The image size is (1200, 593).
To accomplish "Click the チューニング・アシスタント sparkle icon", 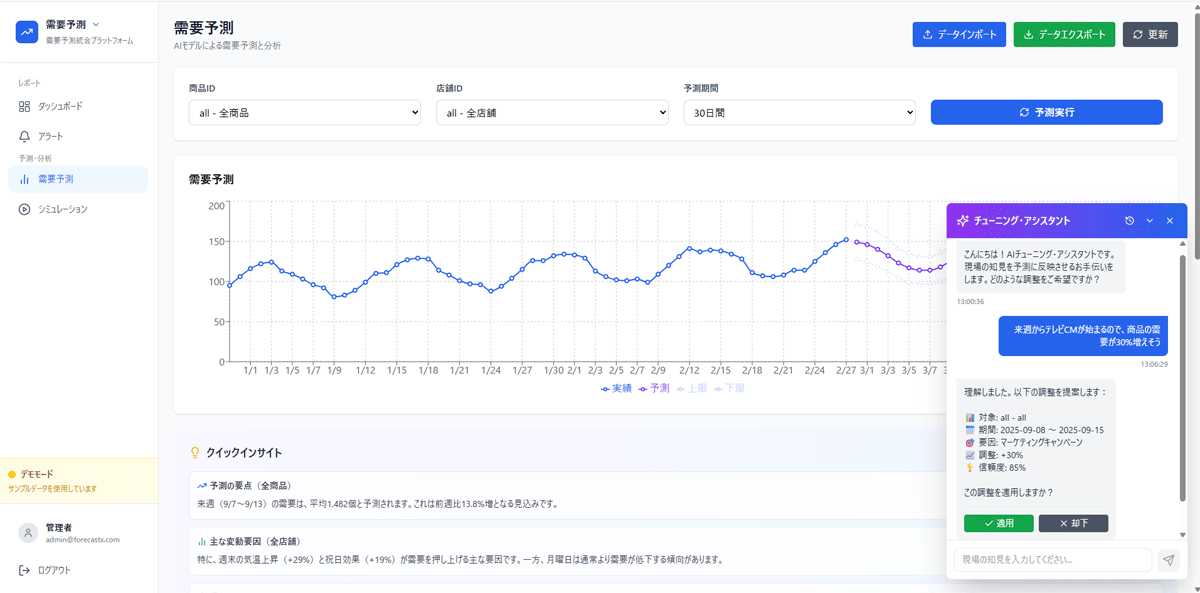I will coord(963,220).
